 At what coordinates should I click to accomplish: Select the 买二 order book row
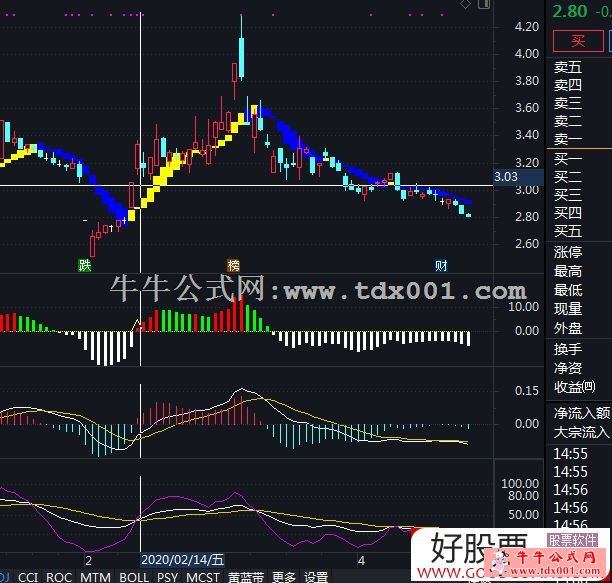pyautogui.click(x=568, y=177)
